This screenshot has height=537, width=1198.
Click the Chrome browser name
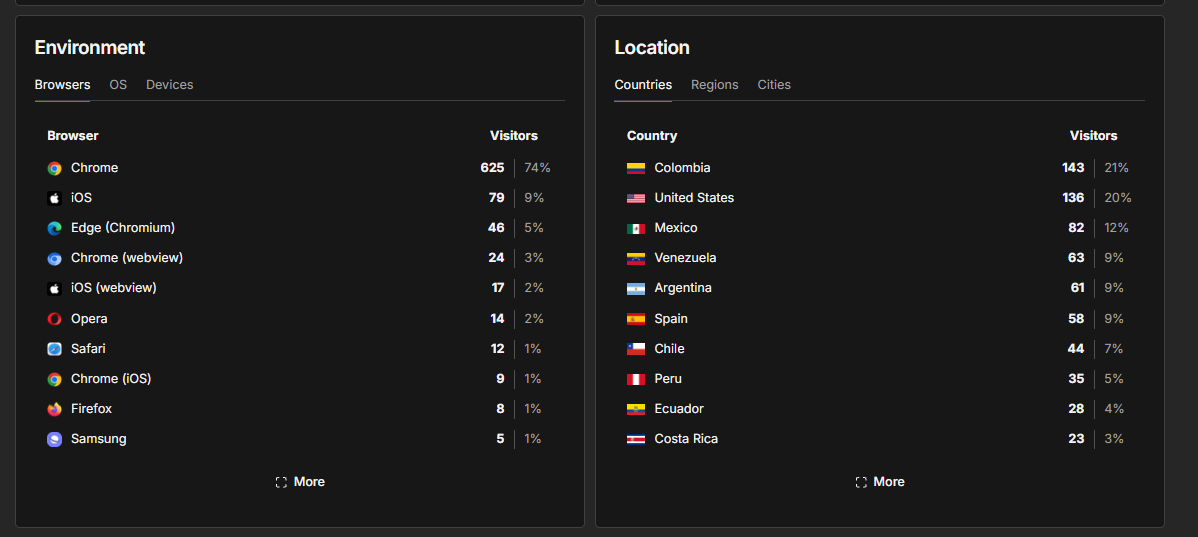[x=95, y=167]
